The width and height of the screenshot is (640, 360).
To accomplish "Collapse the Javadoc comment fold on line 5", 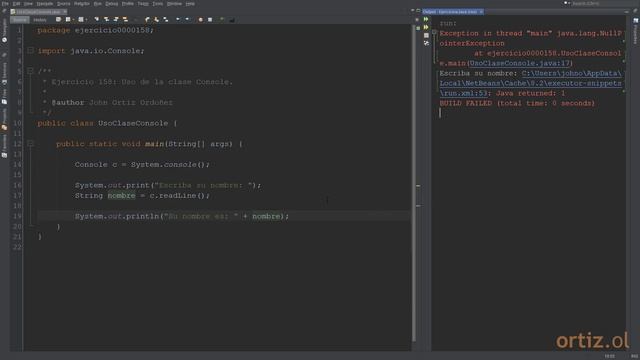I will (x=30, y=71).
